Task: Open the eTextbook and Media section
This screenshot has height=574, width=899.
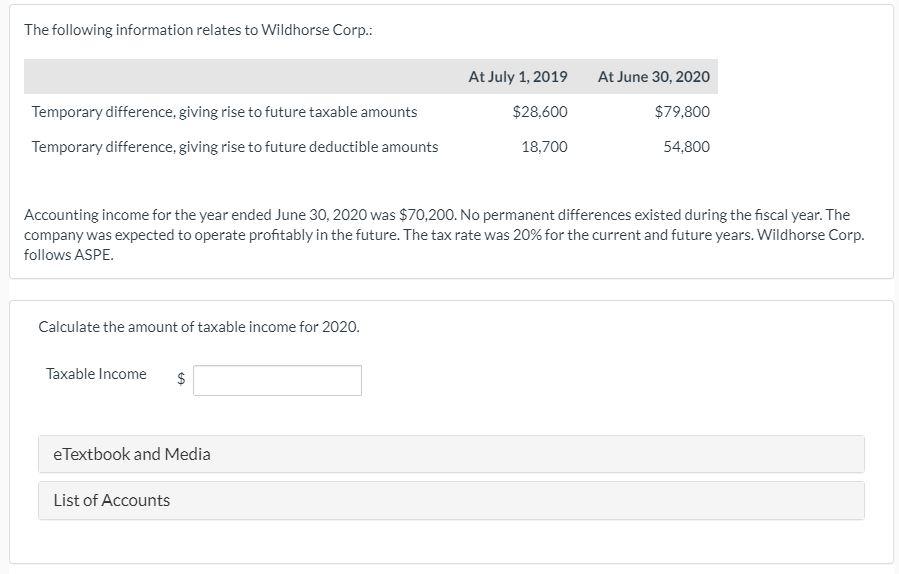Action: coord(451,454)
